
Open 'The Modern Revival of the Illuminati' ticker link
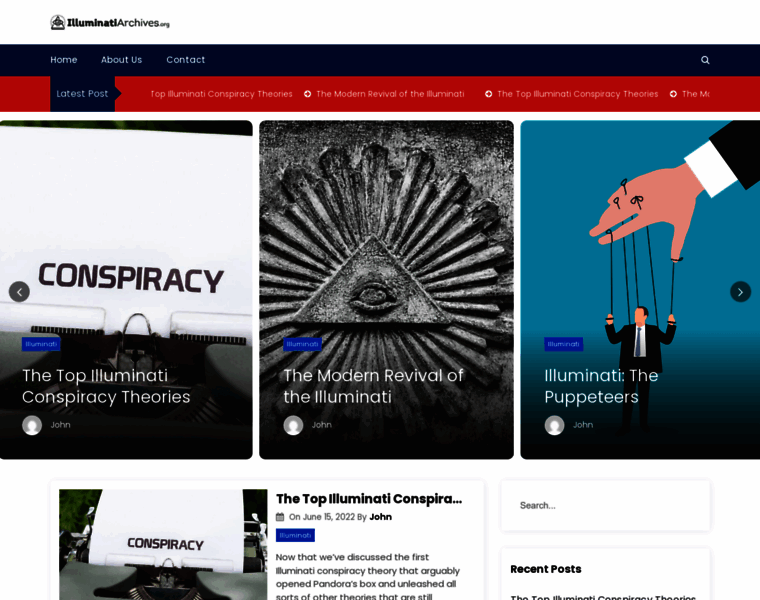pyautogui.click(x=390, y=94)
